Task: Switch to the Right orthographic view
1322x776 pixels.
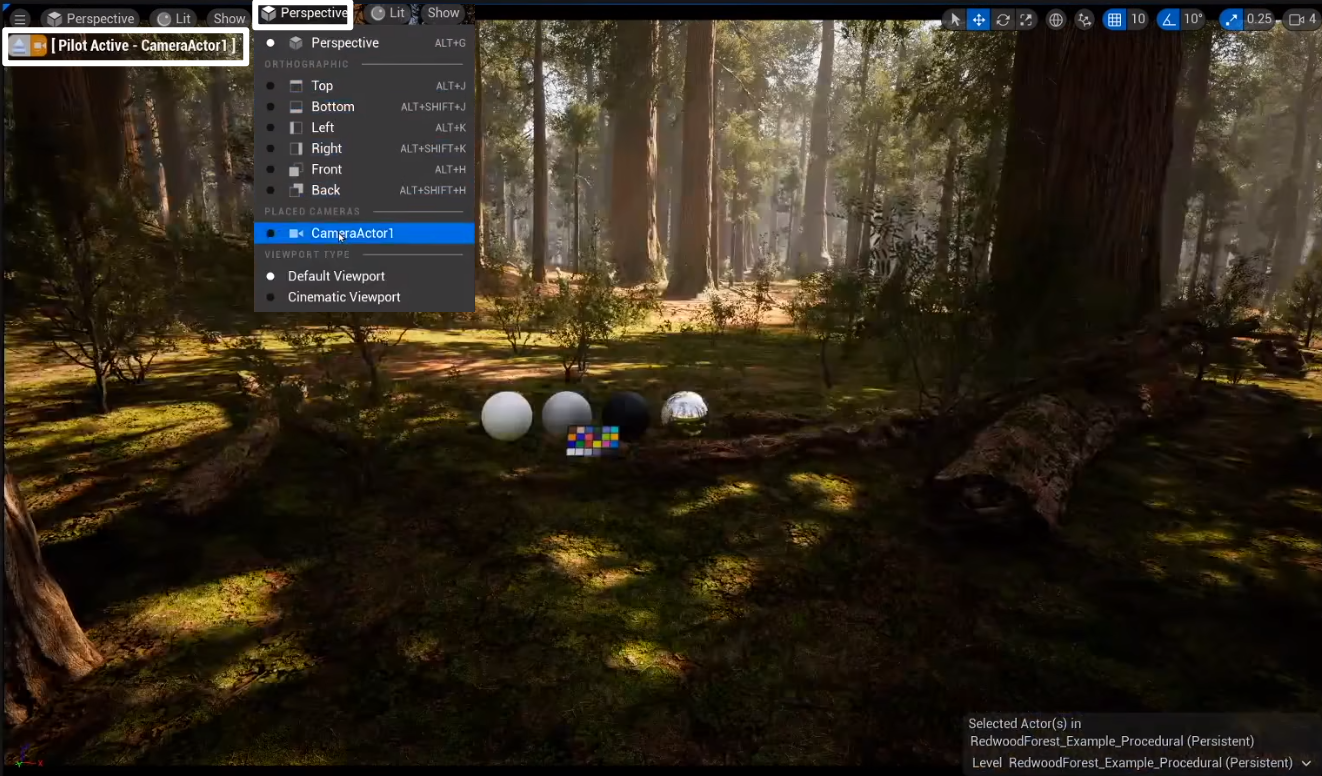Action: tap(365, 149)
